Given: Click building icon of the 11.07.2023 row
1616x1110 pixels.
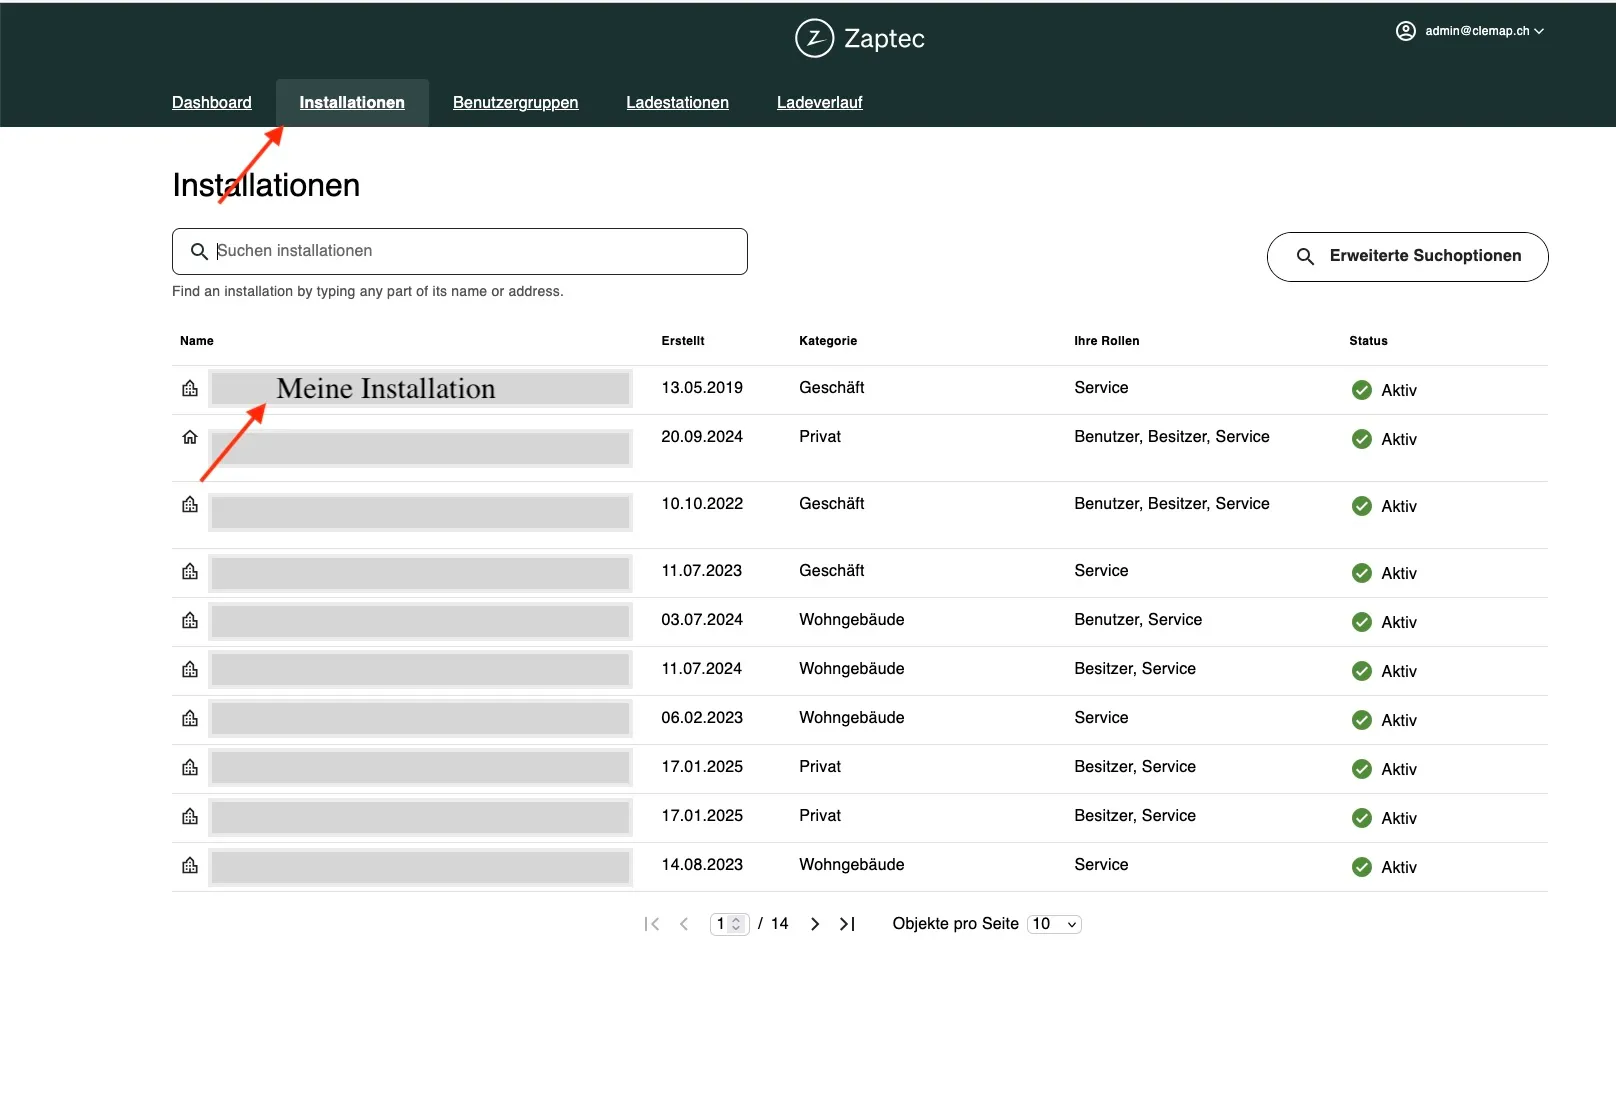Looking at the screenshot, I should [190, 571].
